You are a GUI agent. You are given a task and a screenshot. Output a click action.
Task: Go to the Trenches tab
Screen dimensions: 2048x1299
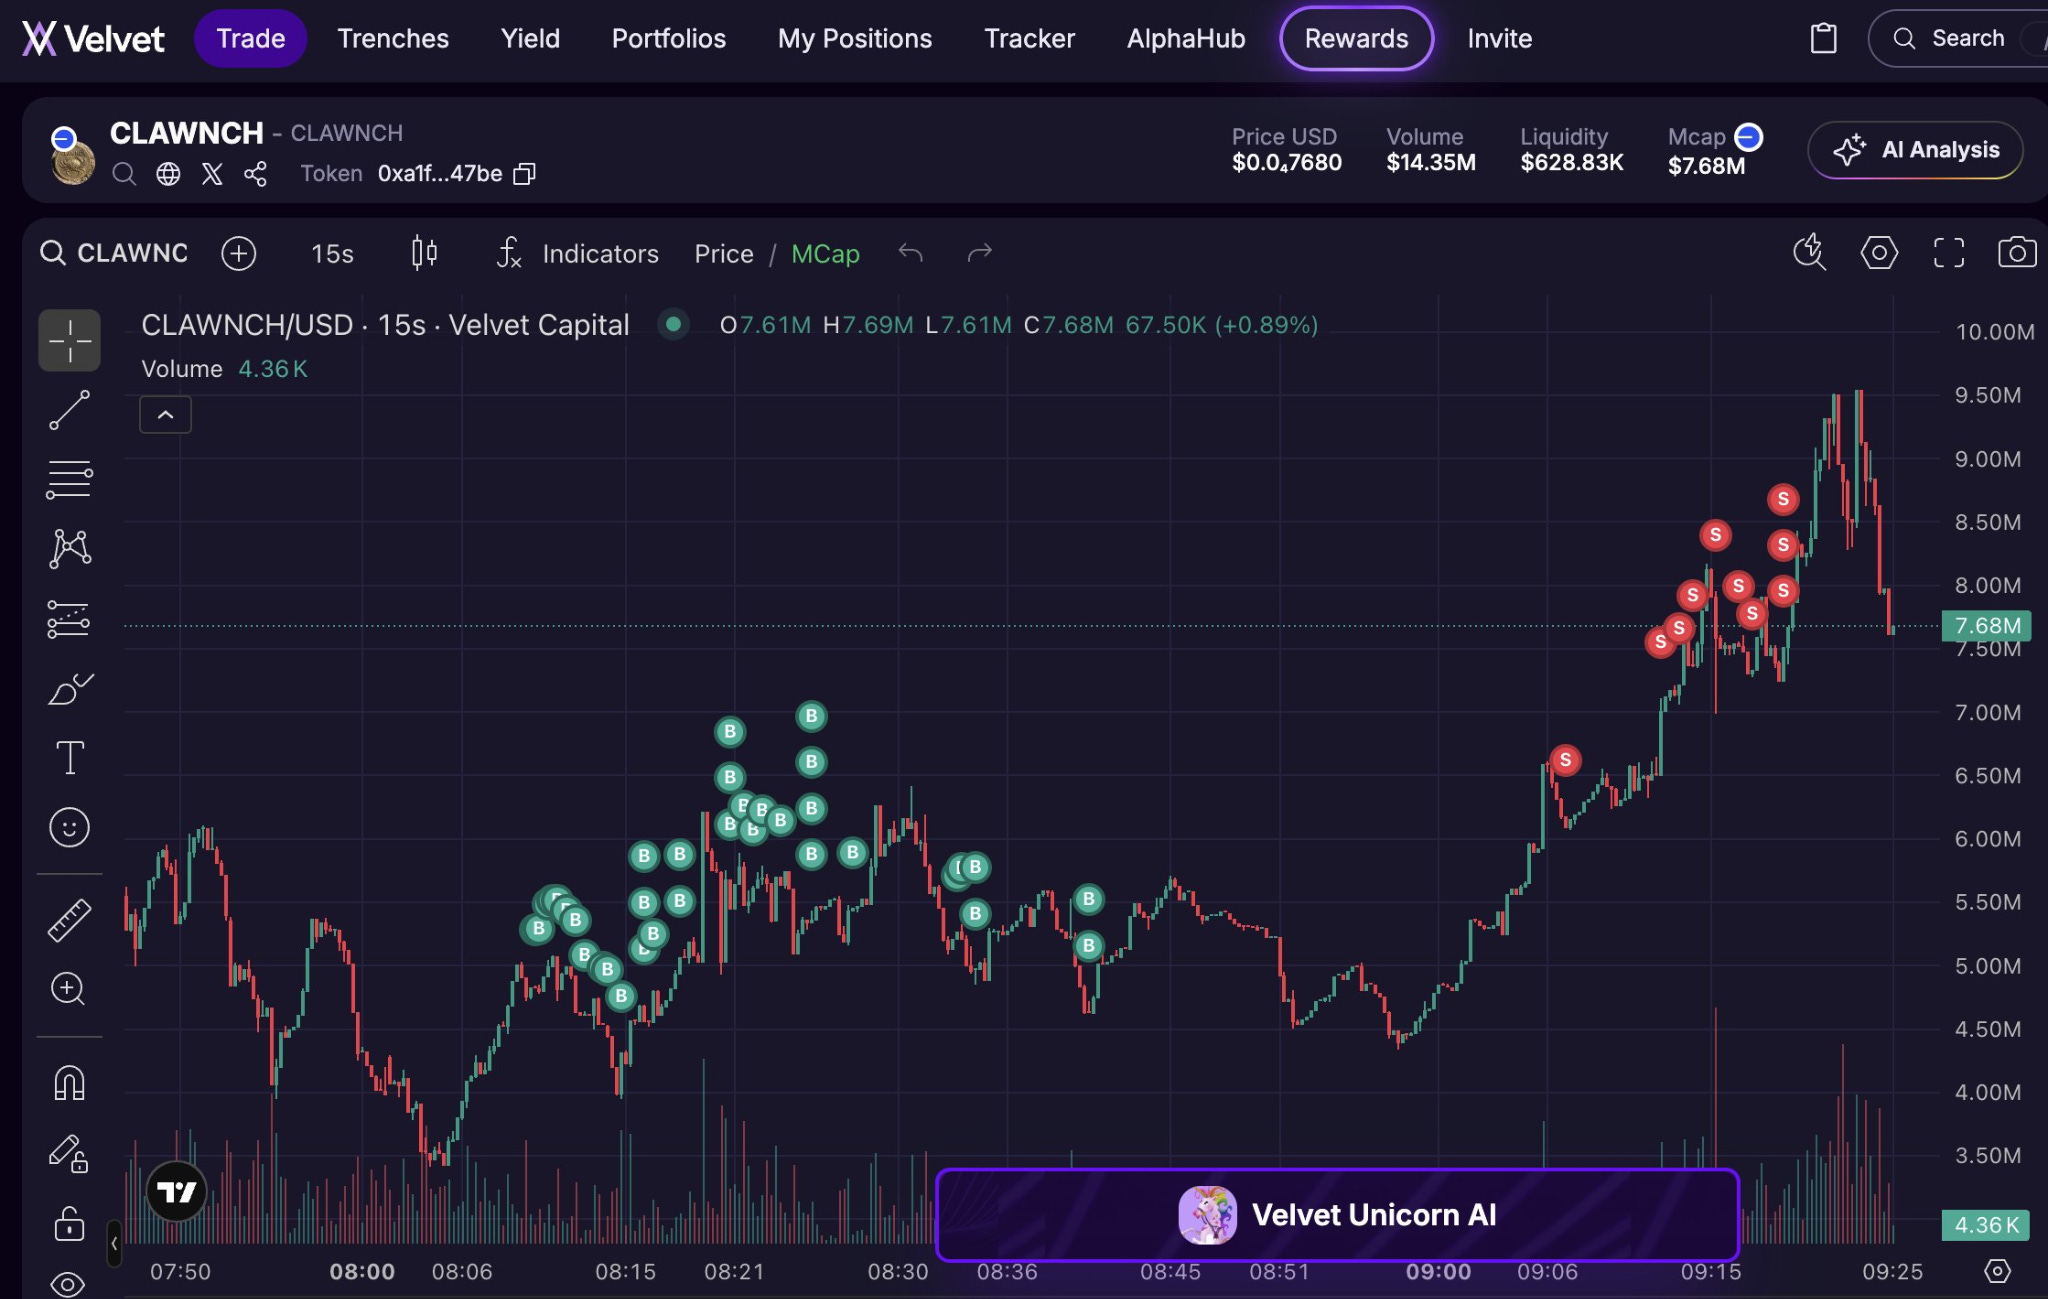(393, 39)
